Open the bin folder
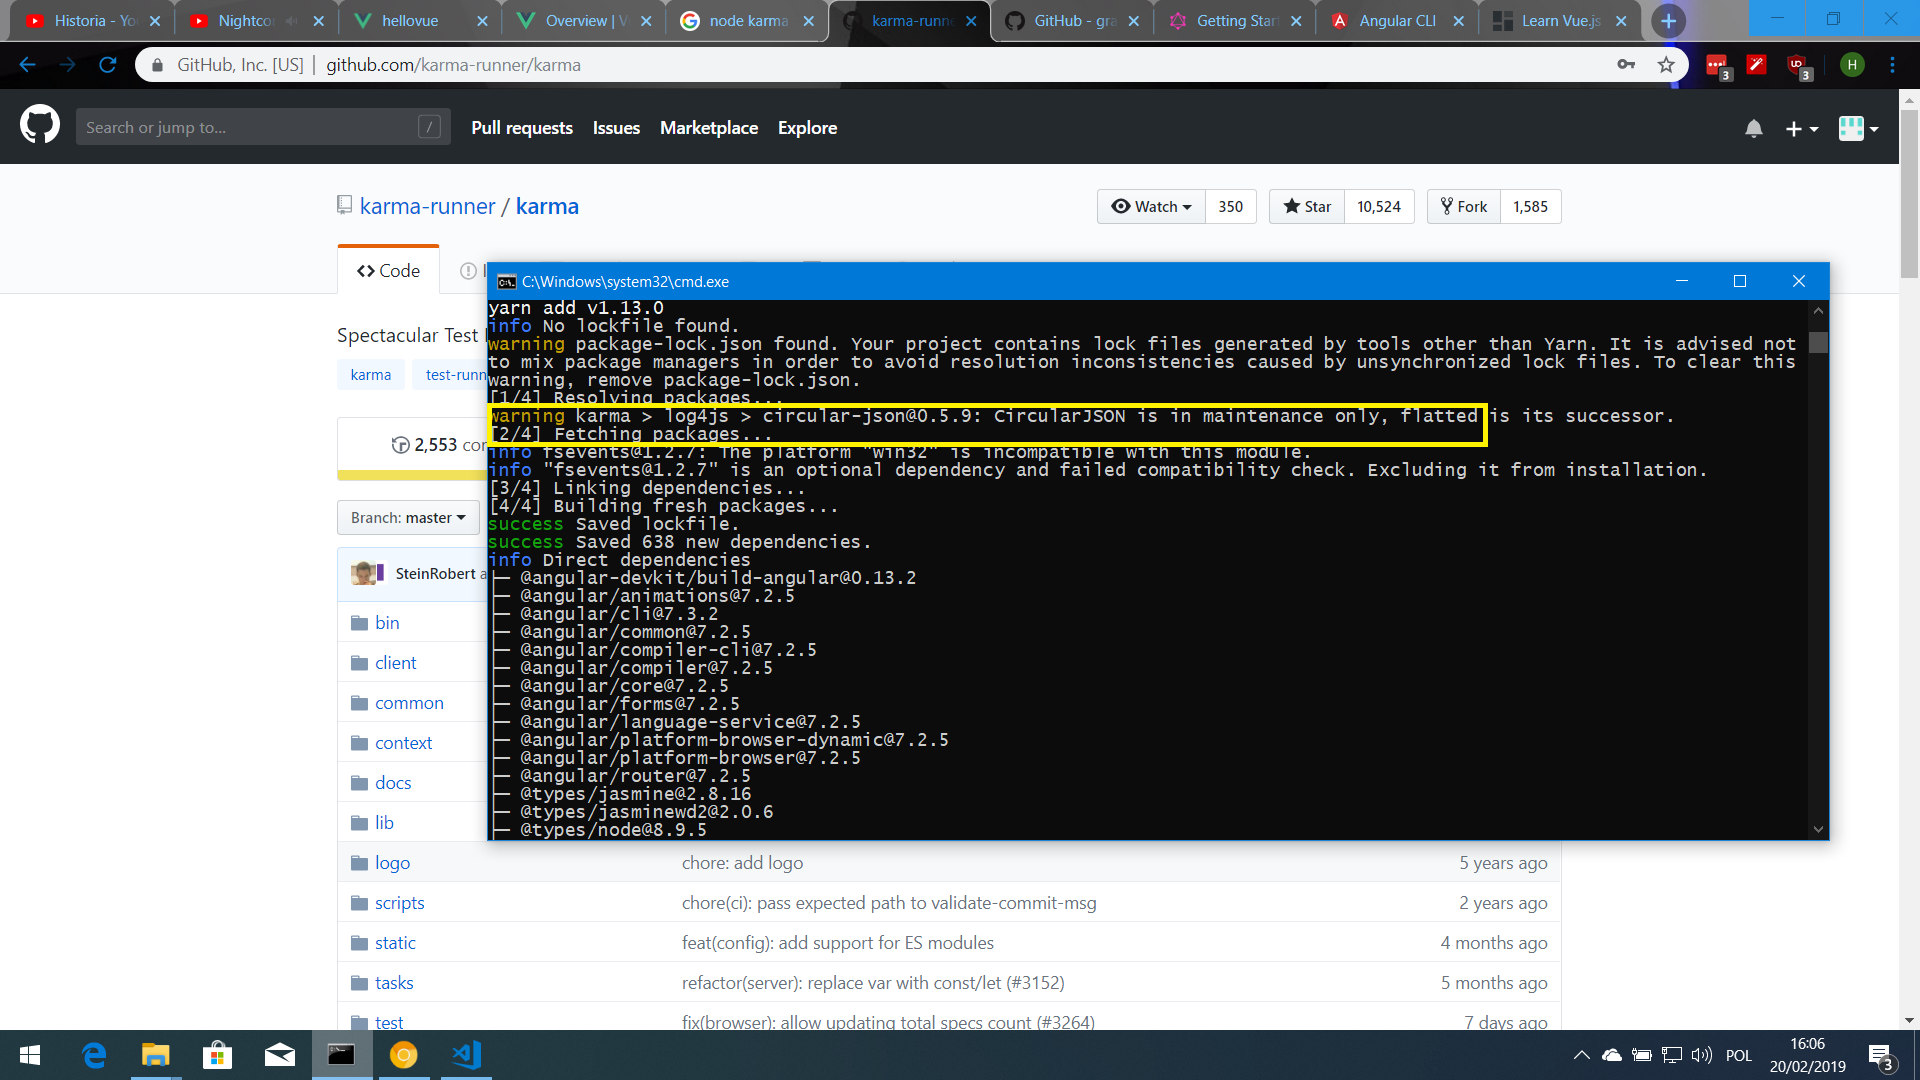The image size is (1920, 1080). coord(387,622)
